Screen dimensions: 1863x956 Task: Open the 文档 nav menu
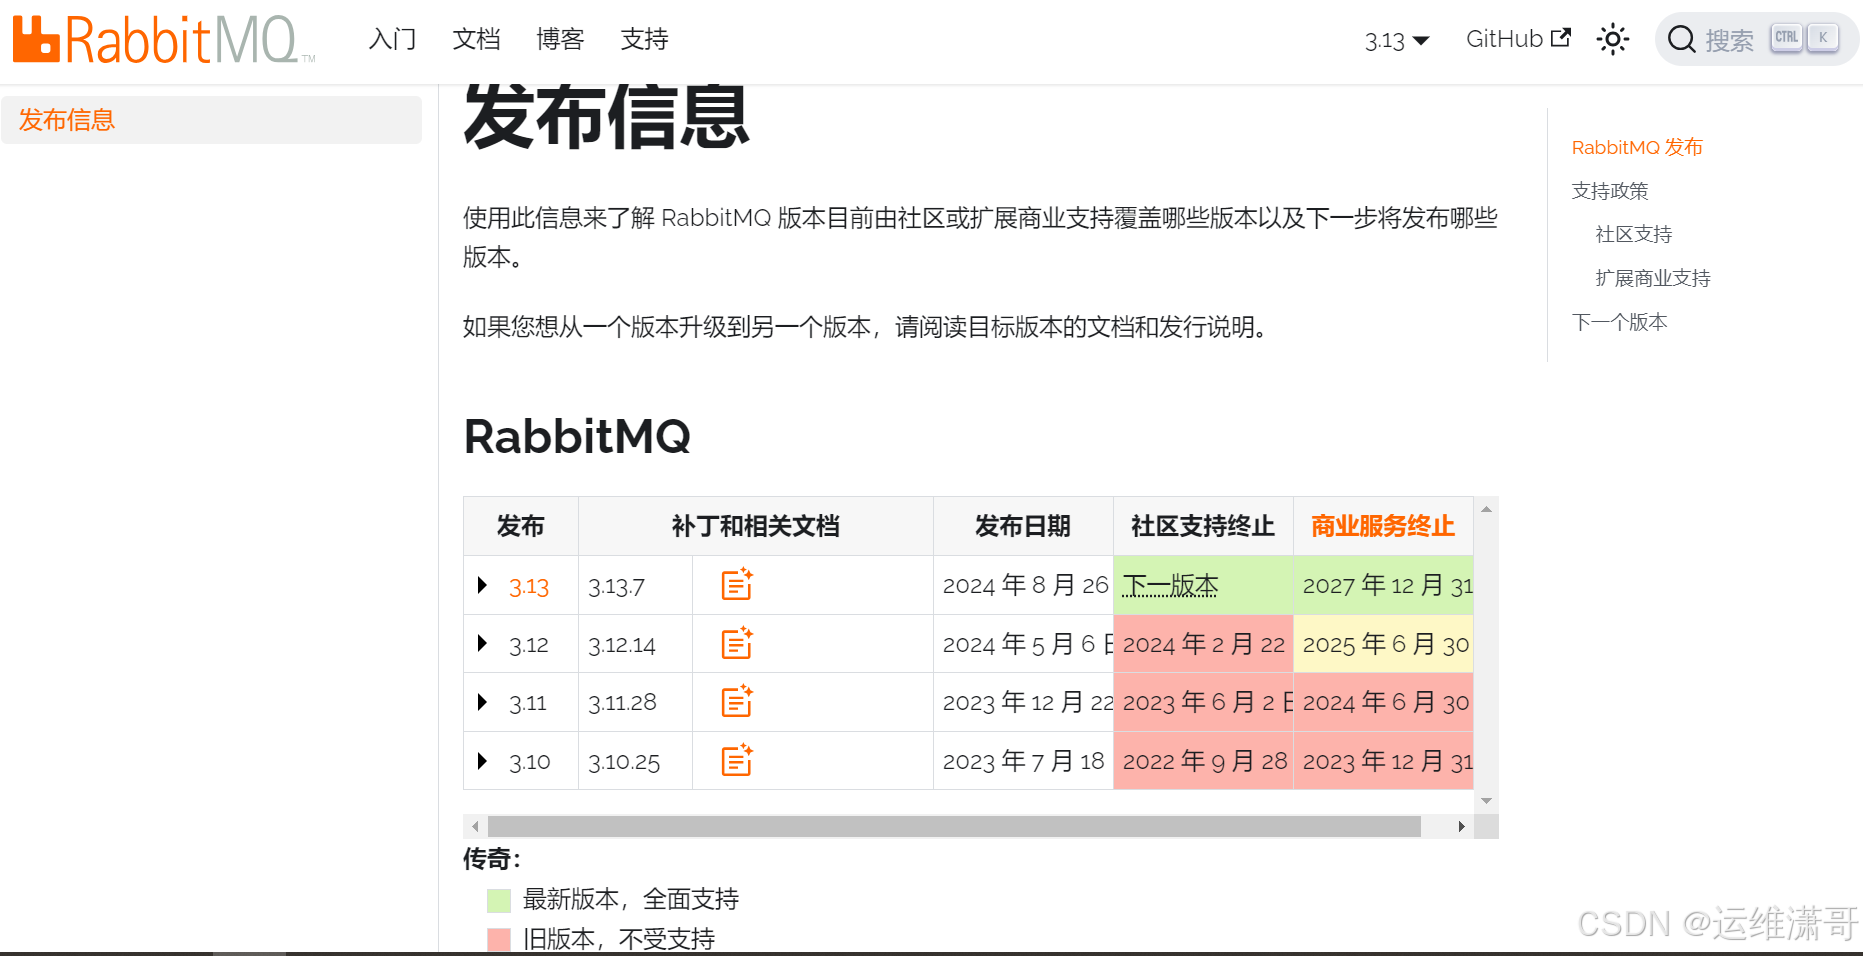pos(476,39)
